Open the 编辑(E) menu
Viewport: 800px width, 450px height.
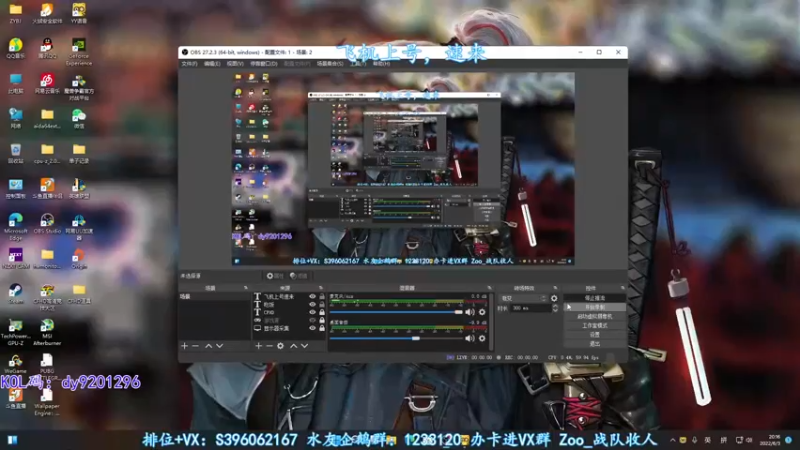[x=212, y=64]
